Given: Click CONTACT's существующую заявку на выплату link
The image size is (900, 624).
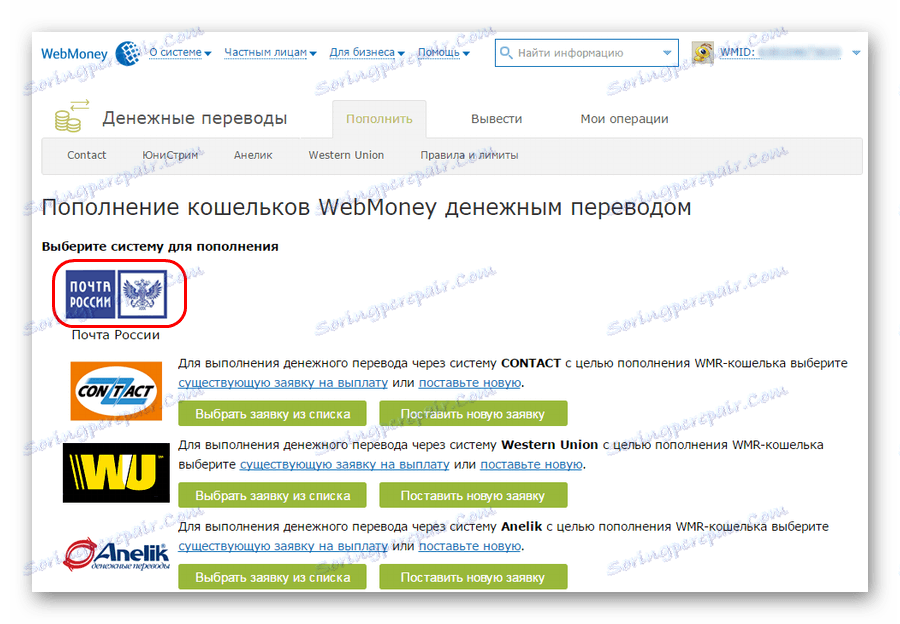Looking at the screenshot, I should (283, 382).
